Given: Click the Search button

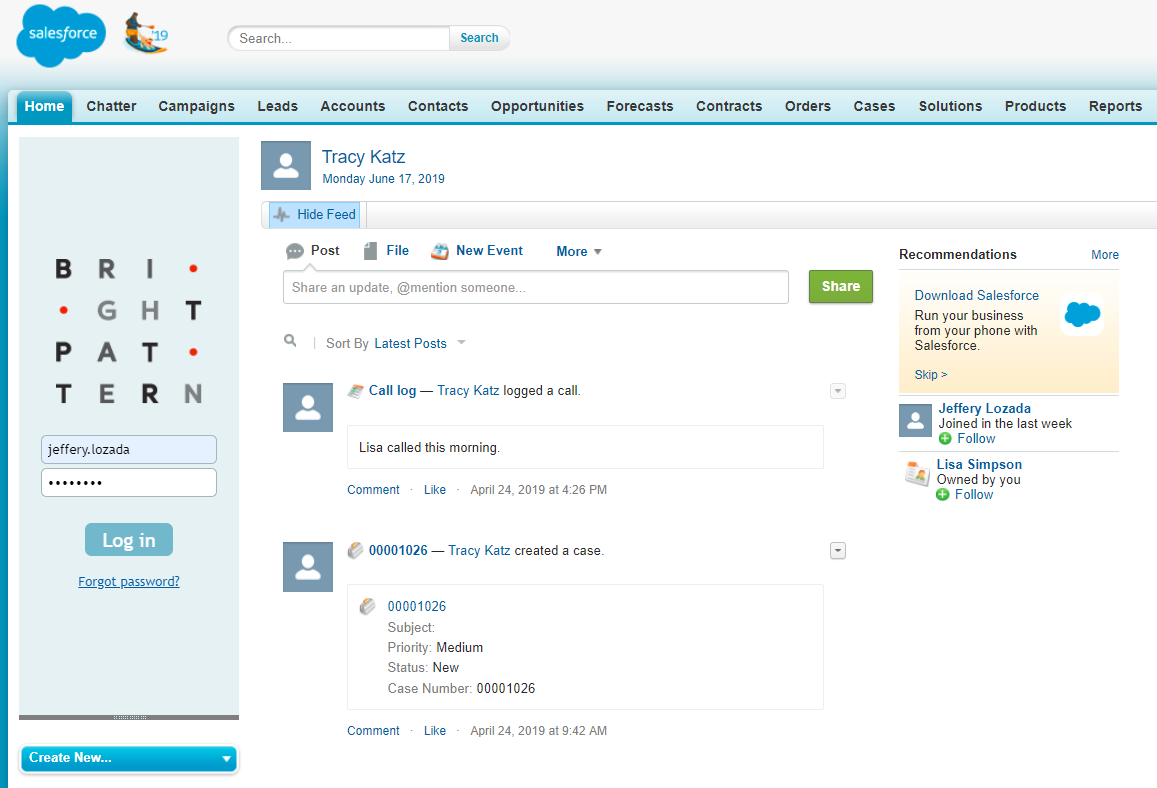Looking at the screenshot, I should click(479, 38).
